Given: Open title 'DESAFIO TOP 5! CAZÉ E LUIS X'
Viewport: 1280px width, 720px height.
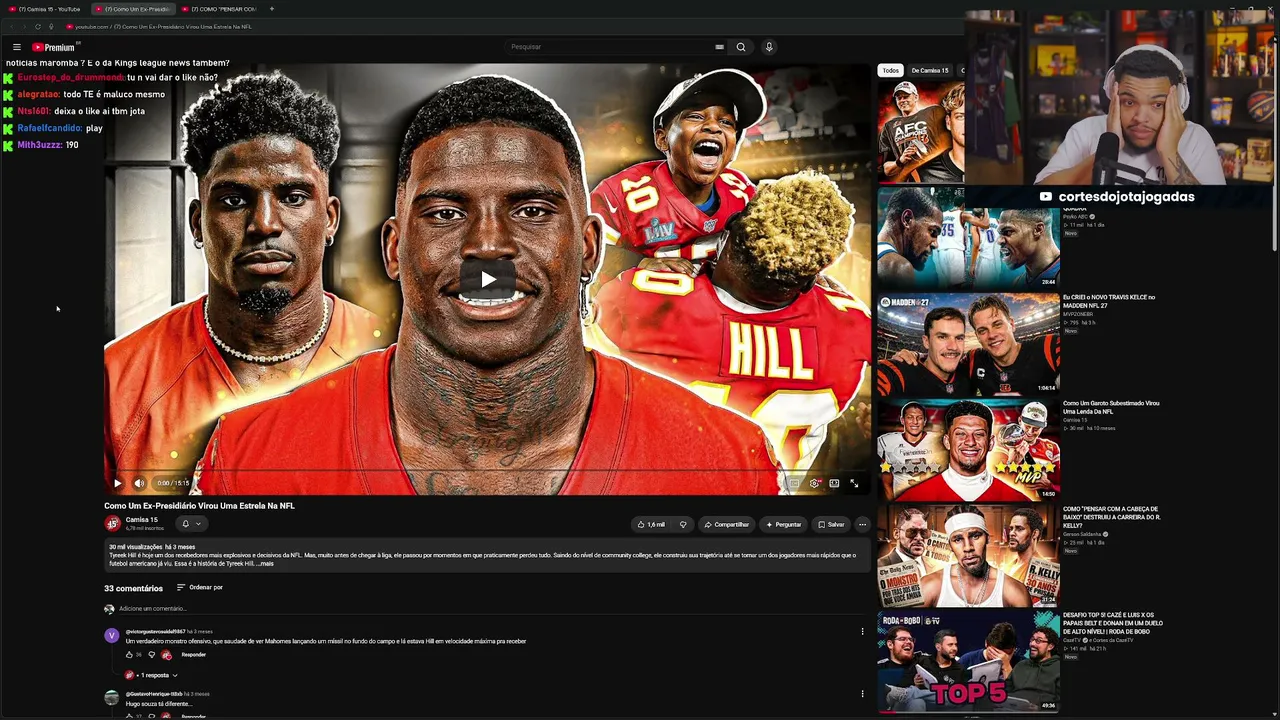Looking at the screenshot, I should coord(1113,623).
